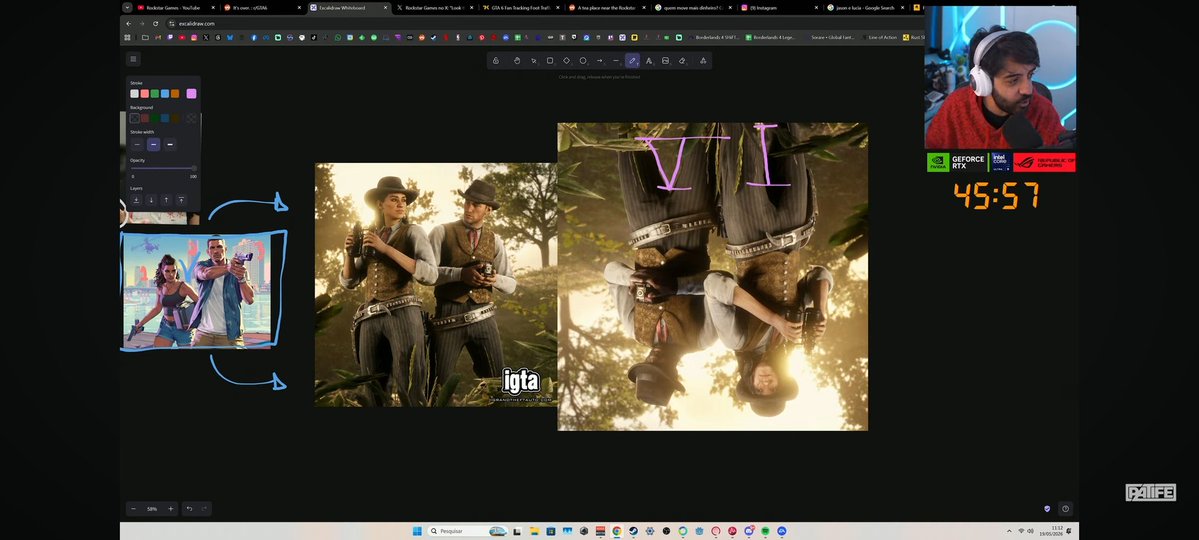The width and height of the screenshot is (1199, 540).
Task: Switch to the jason e lucia Google Search tab
Action: (866, 8)
